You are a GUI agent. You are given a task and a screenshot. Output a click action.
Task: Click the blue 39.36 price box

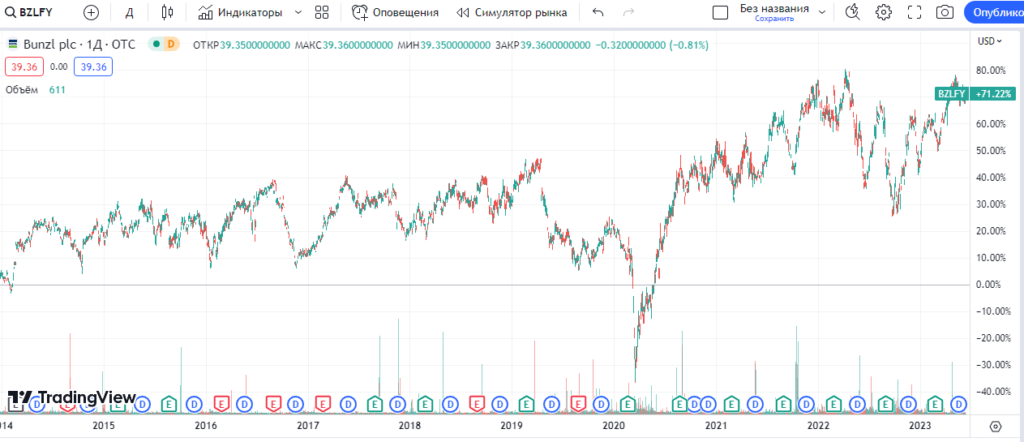click(93, 67)
